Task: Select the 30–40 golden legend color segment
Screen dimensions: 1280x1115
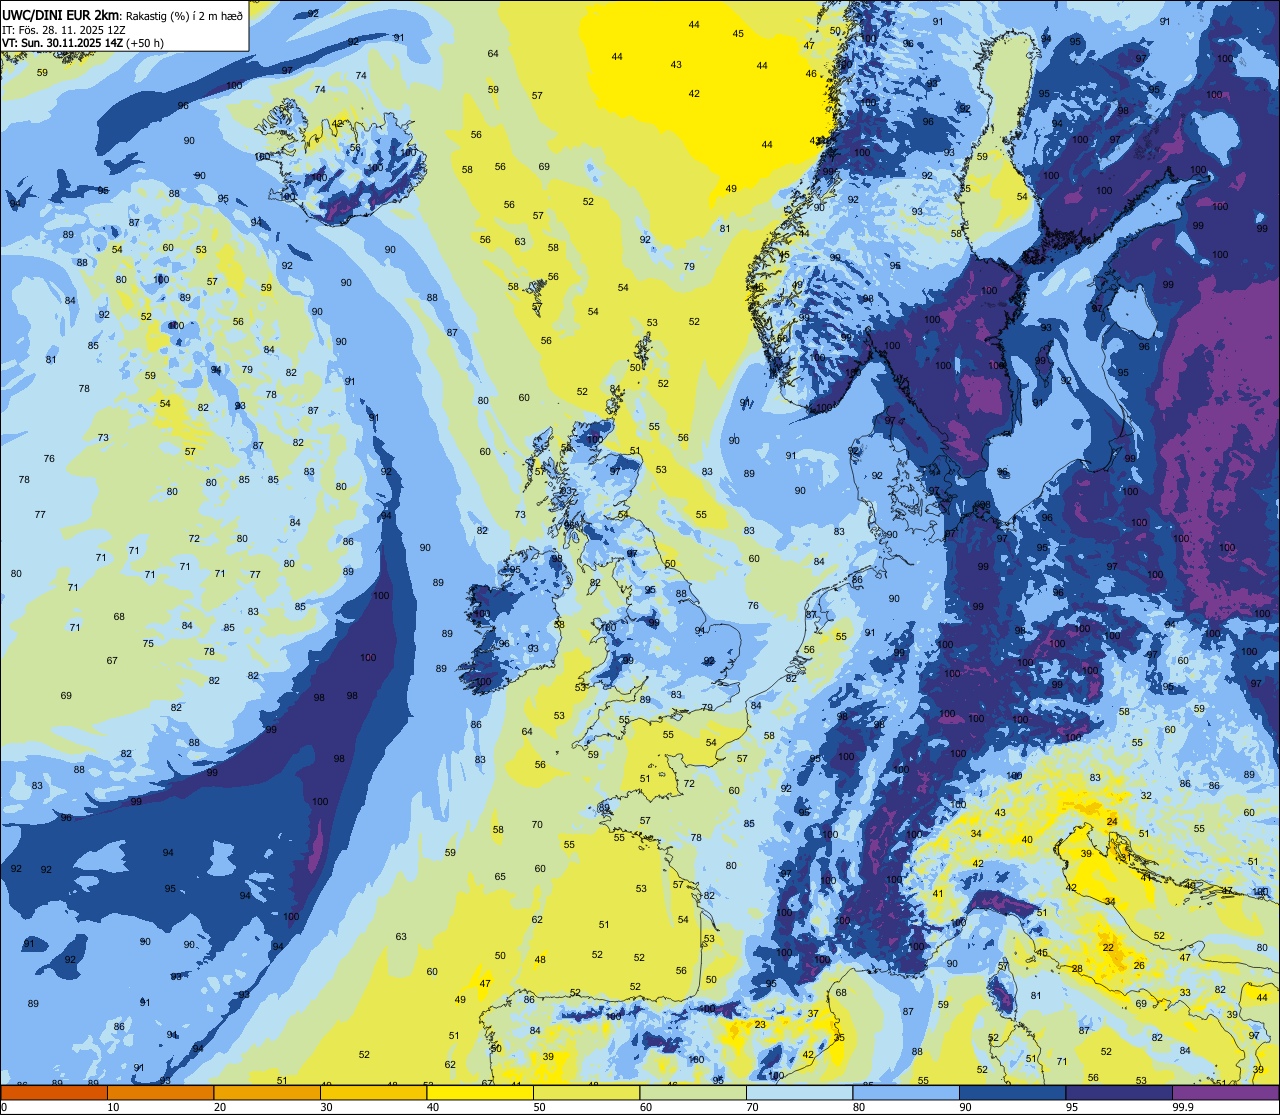Action: tap(373, 1093)
